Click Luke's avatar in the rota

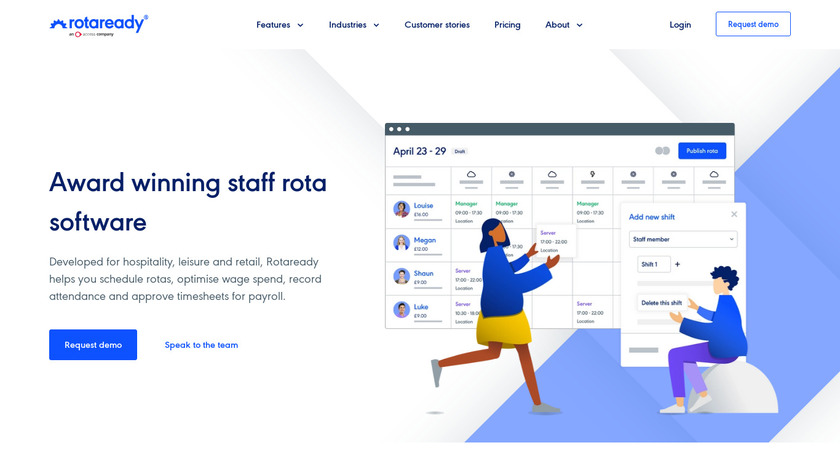pyautogui.click(x=401, y=310)
